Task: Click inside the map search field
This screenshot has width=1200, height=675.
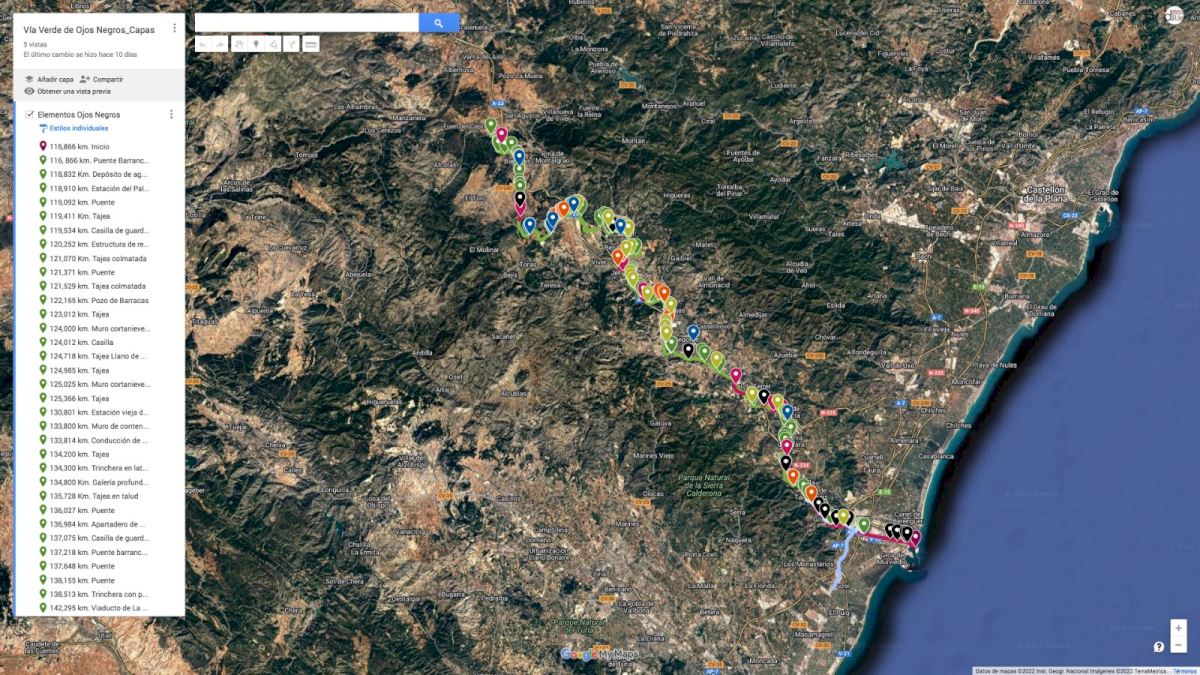Action: click(x=307, y=23)
